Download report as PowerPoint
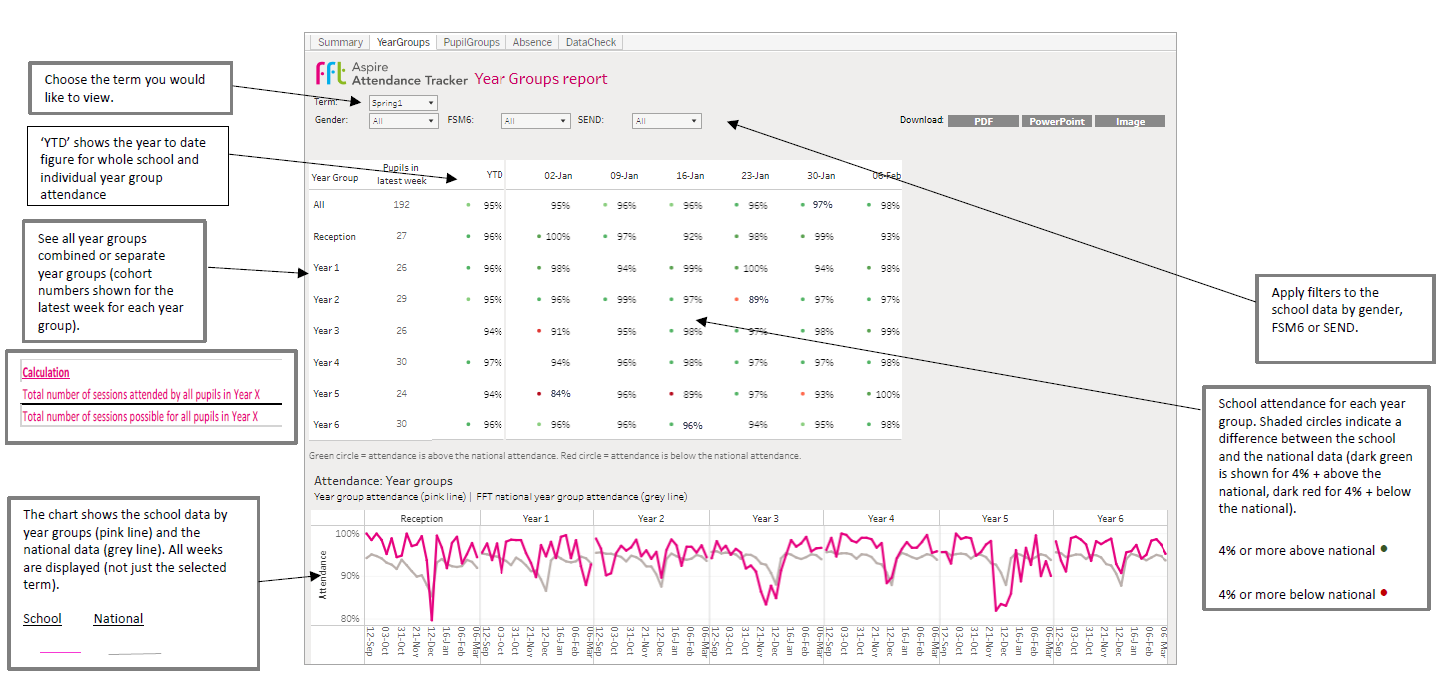The height and width of the screenshot is (693, 1446). click(1057, 121)
